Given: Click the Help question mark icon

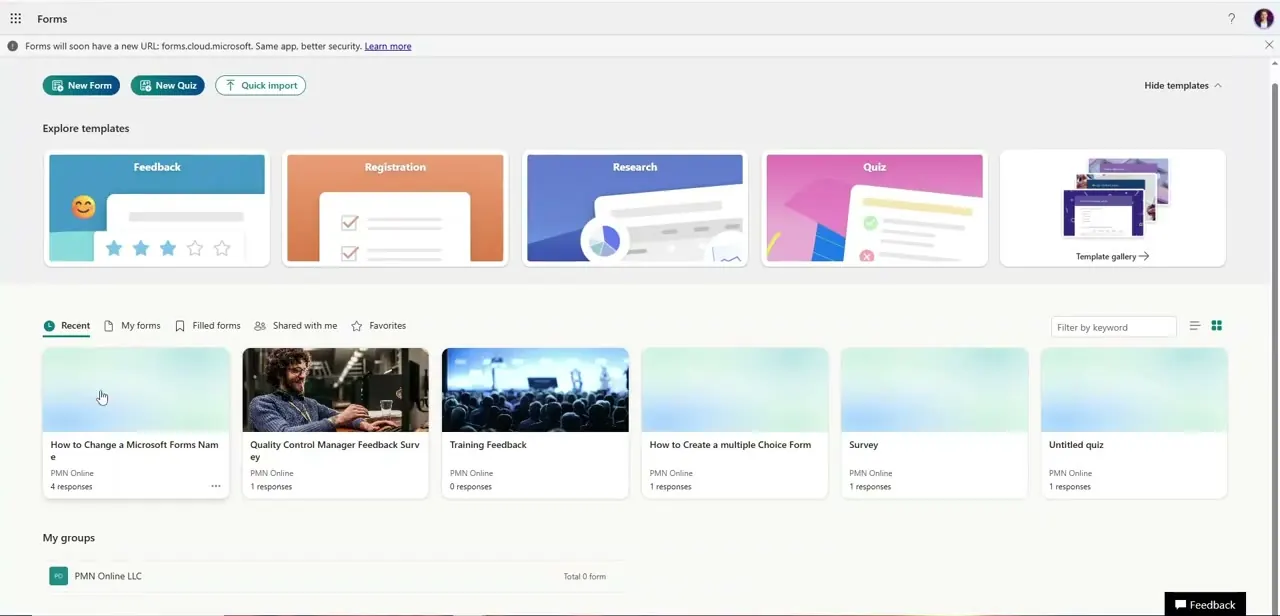Looking at the screenshot, I should tap(1231, 19).
